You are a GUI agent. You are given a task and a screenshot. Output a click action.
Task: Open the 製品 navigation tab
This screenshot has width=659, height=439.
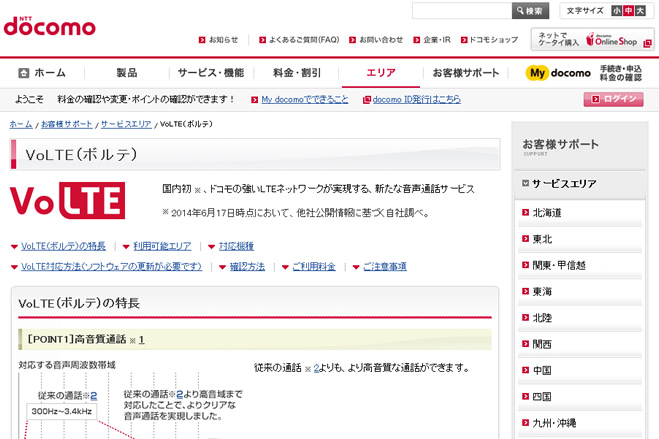127,73
